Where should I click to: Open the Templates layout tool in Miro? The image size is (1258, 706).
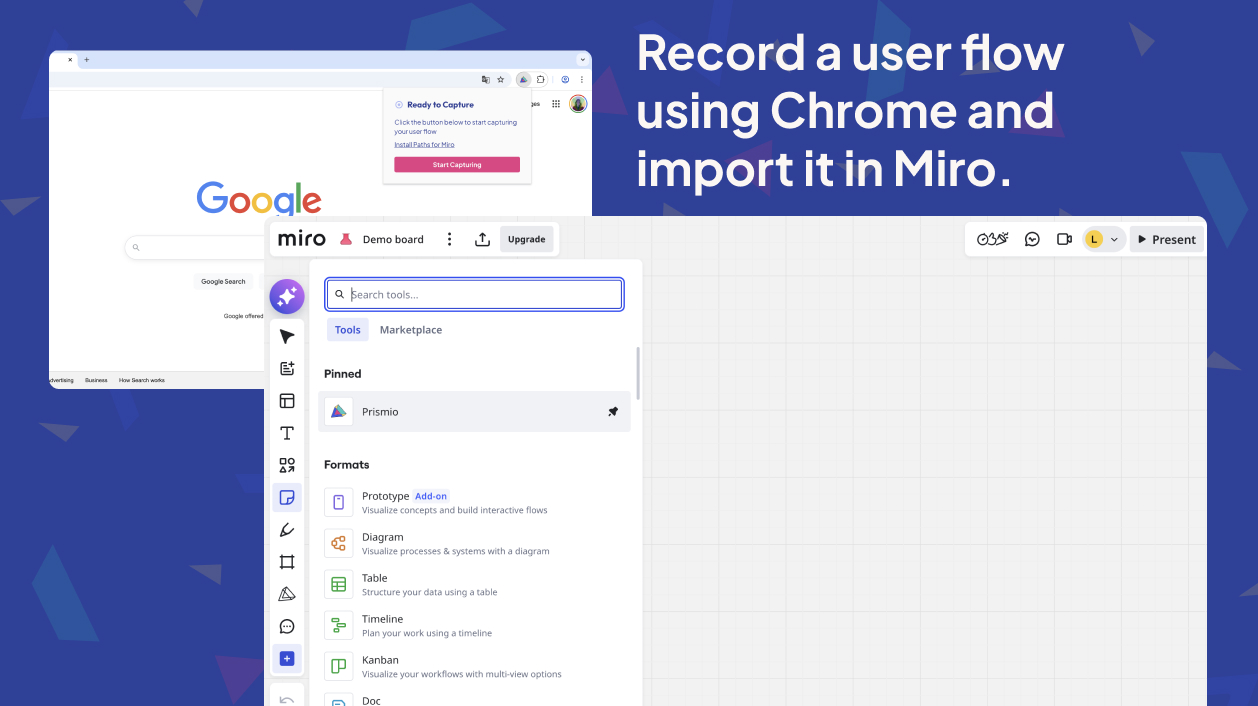click(x=287, y=401)
